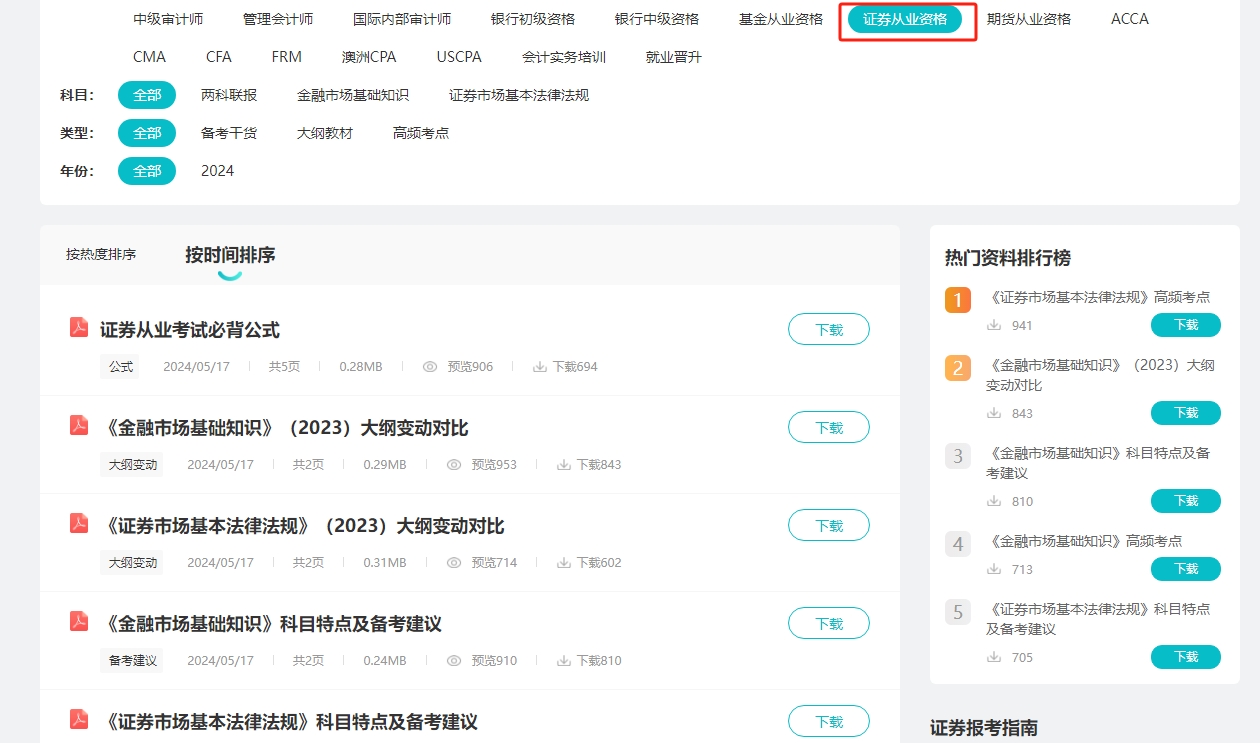Click PDF icon for 《金融市场基础知识》(2023)大纲变动对比

click(79, 426)
